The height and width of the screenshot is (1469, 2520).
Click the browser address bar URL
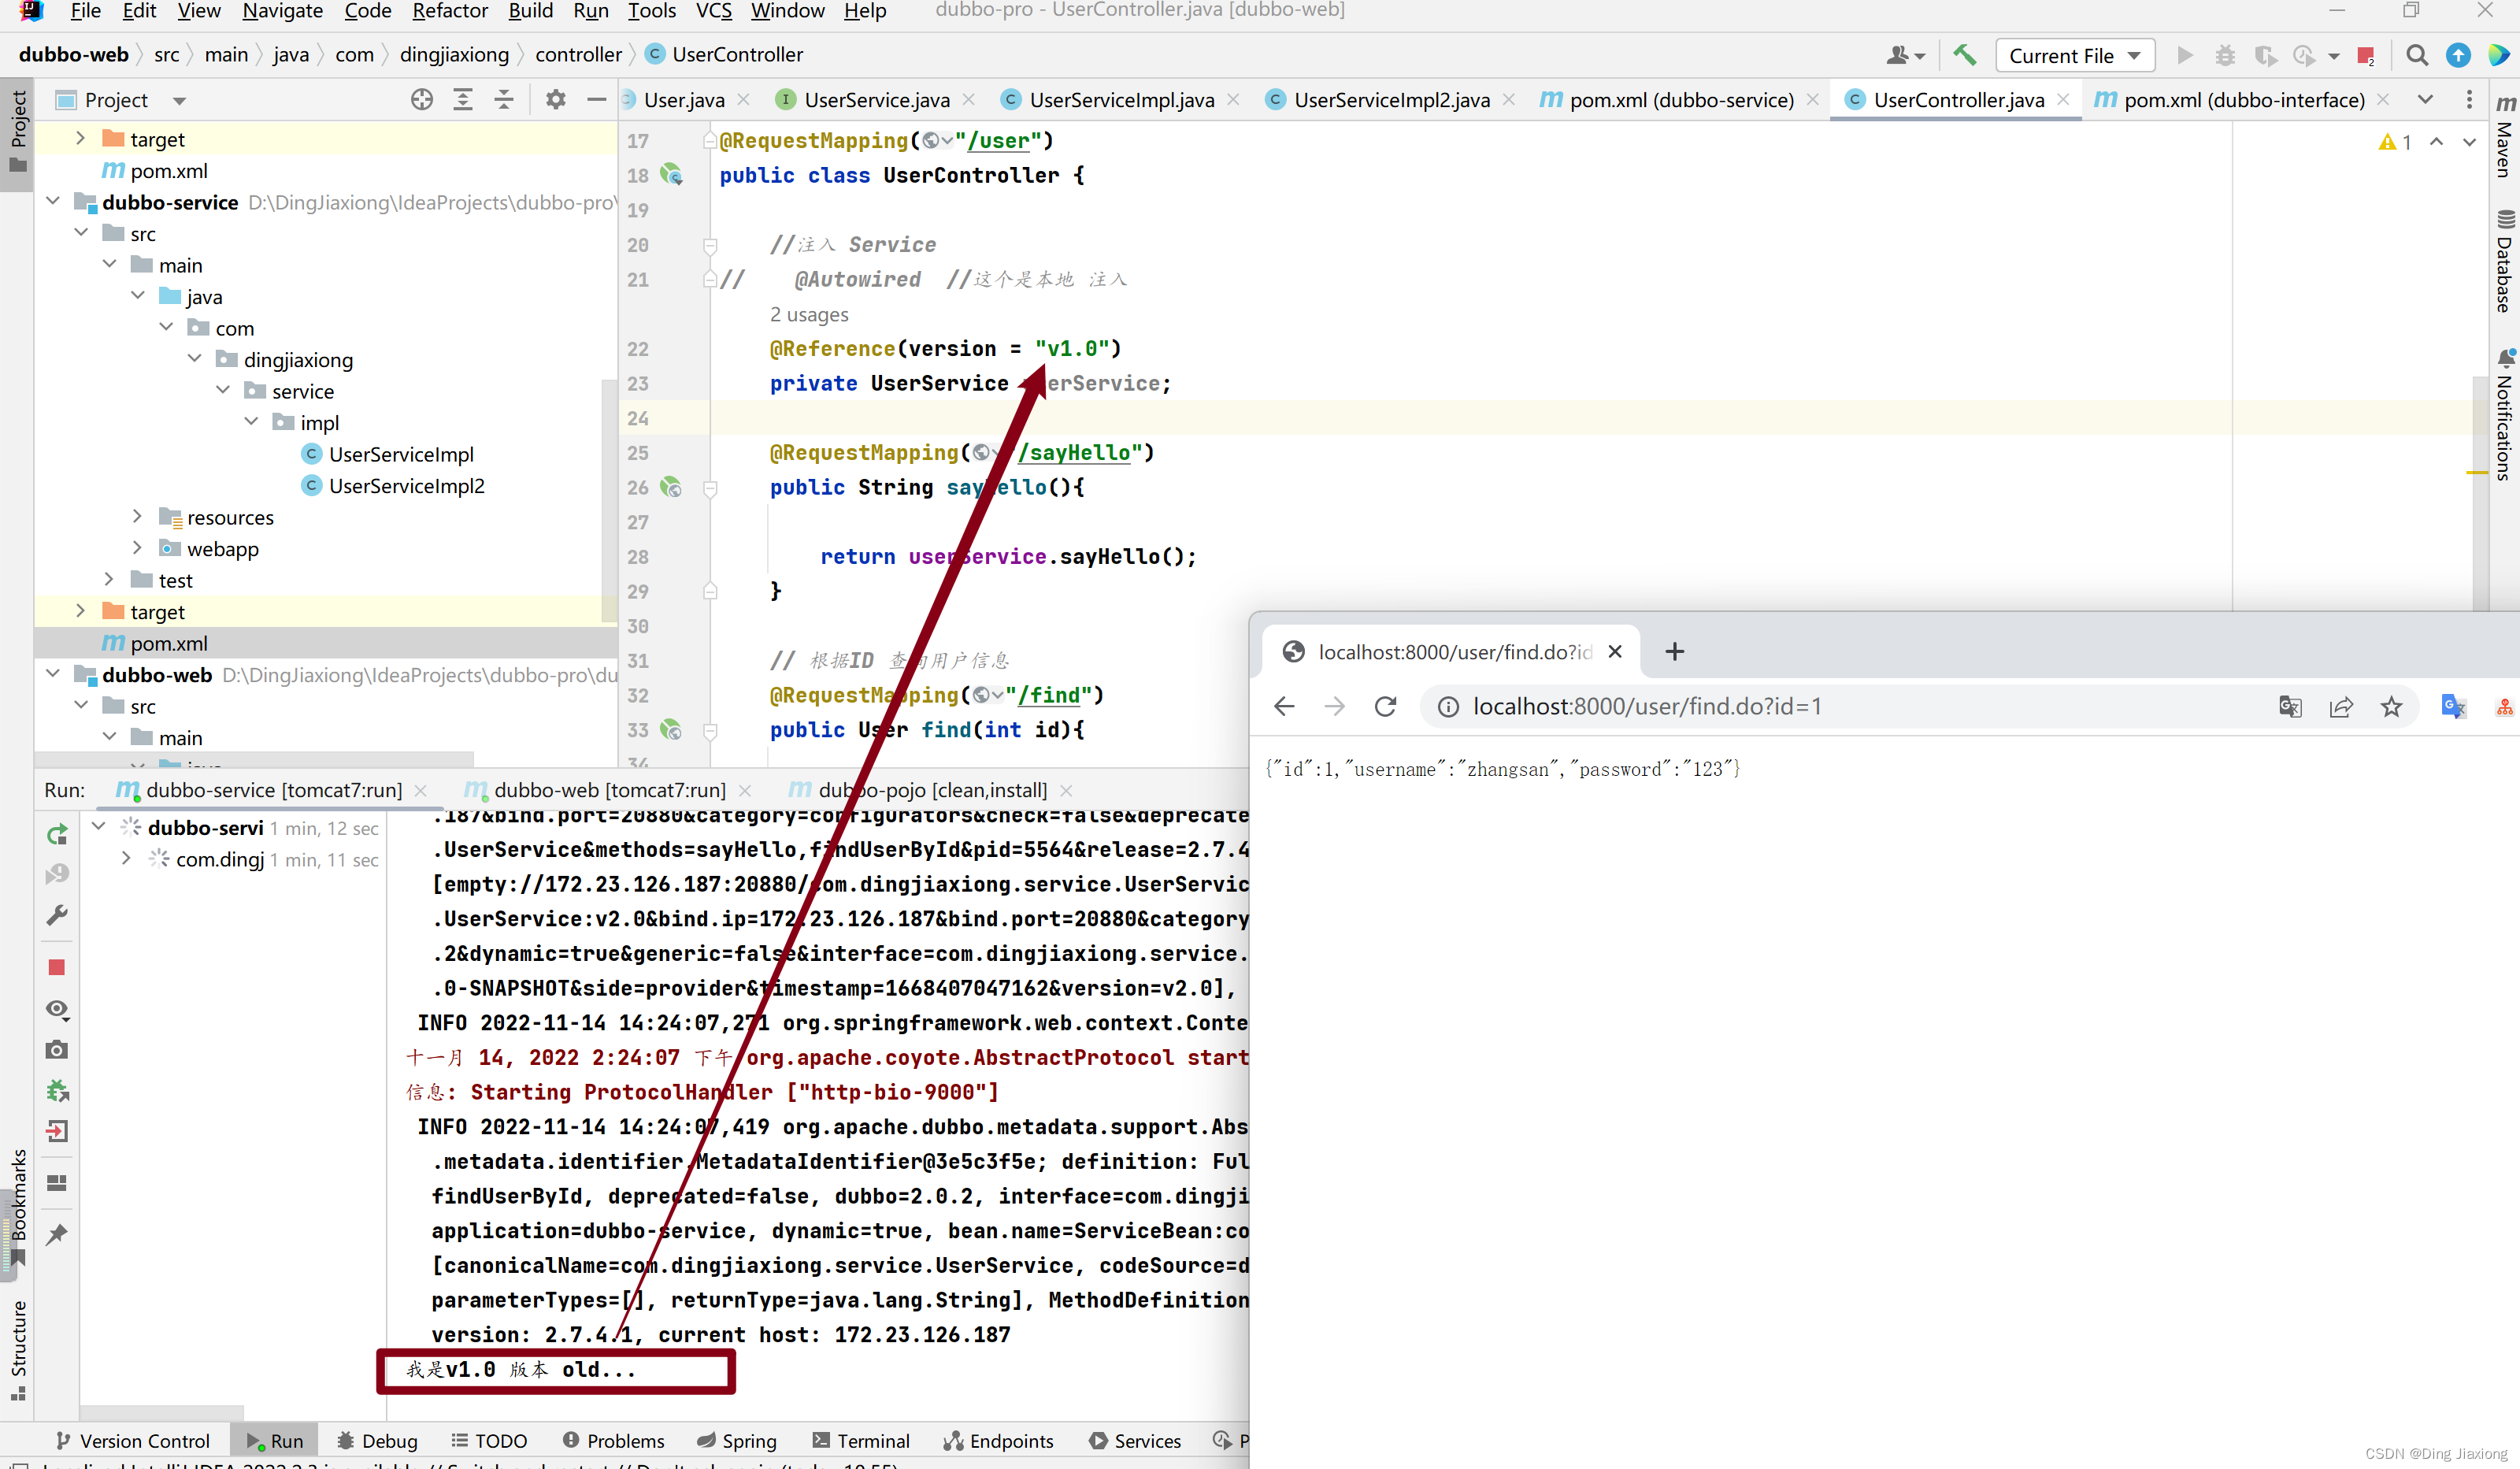(x=1646, y=707)
